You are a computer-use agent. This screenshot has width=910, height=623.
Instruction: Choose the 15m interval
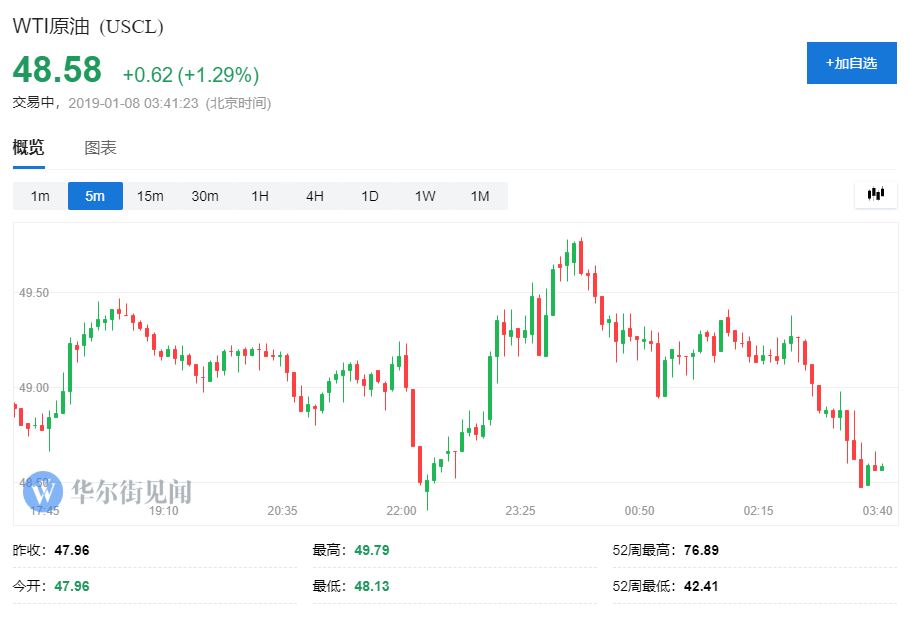(x=150, y=196)
